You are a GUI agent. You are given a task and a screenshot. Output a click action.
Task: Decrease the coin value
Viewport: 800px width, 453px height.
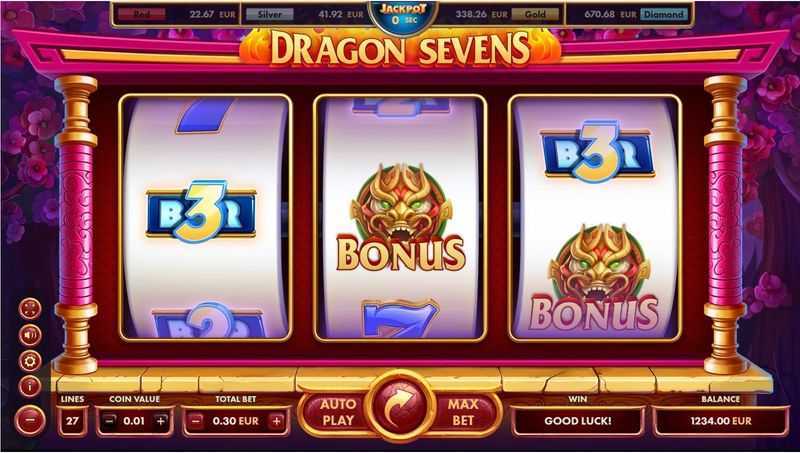[x=109, y=421]
